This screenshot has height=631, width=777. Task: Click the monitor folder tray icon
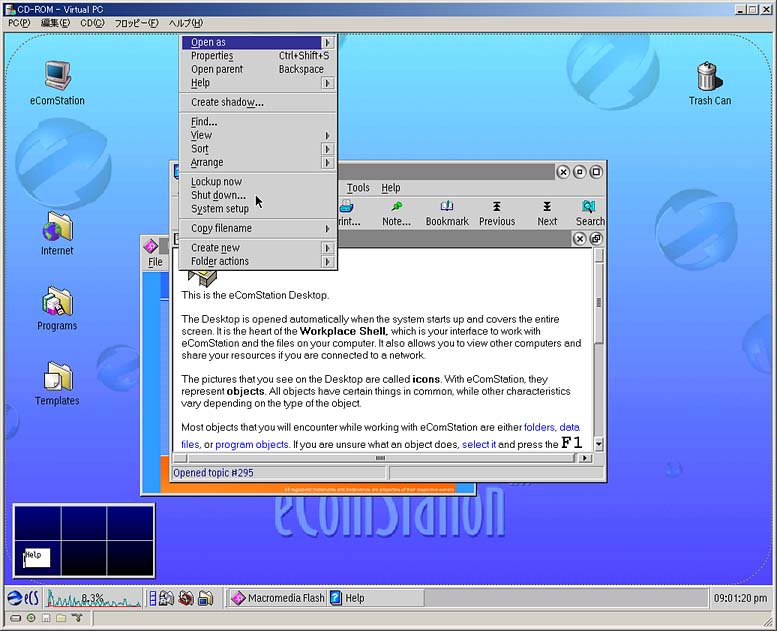point(205,599)
